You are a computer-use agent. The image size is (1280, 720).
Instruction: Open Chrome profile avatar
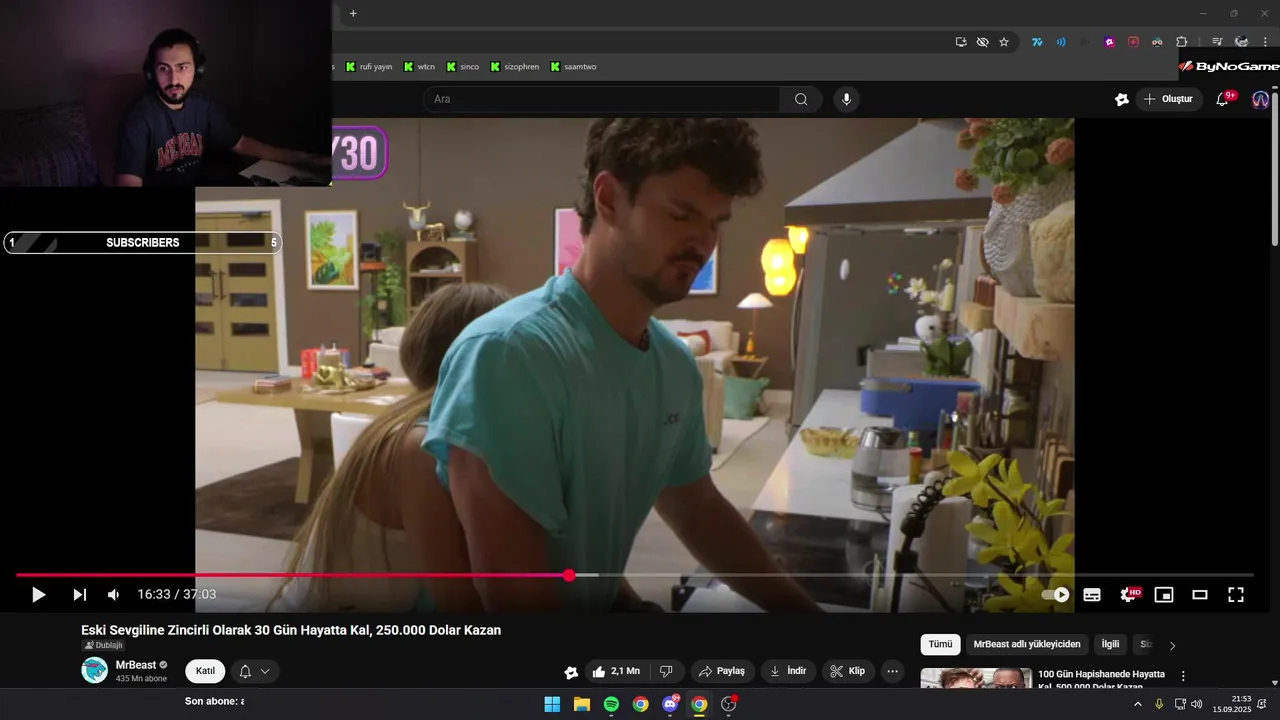[x=1241, y=42]
